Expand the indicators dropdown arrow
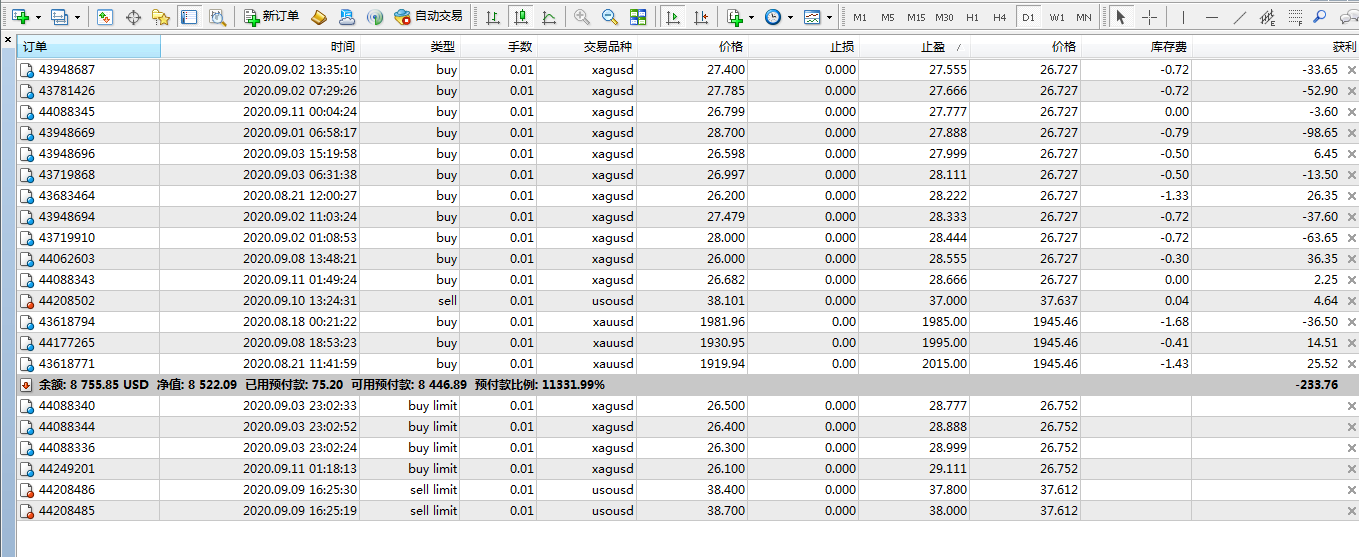 (751, 17)
